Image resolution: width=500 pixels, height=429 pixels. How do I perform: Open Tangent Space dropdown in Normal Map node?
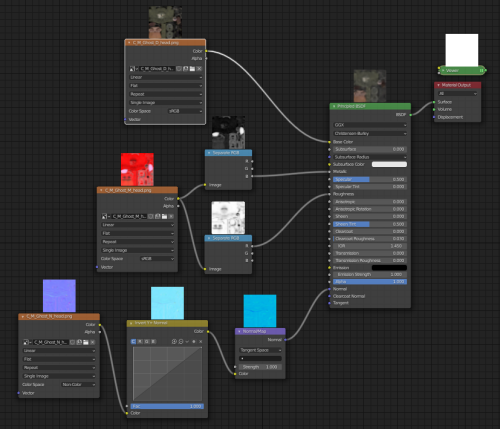[261, 350]
